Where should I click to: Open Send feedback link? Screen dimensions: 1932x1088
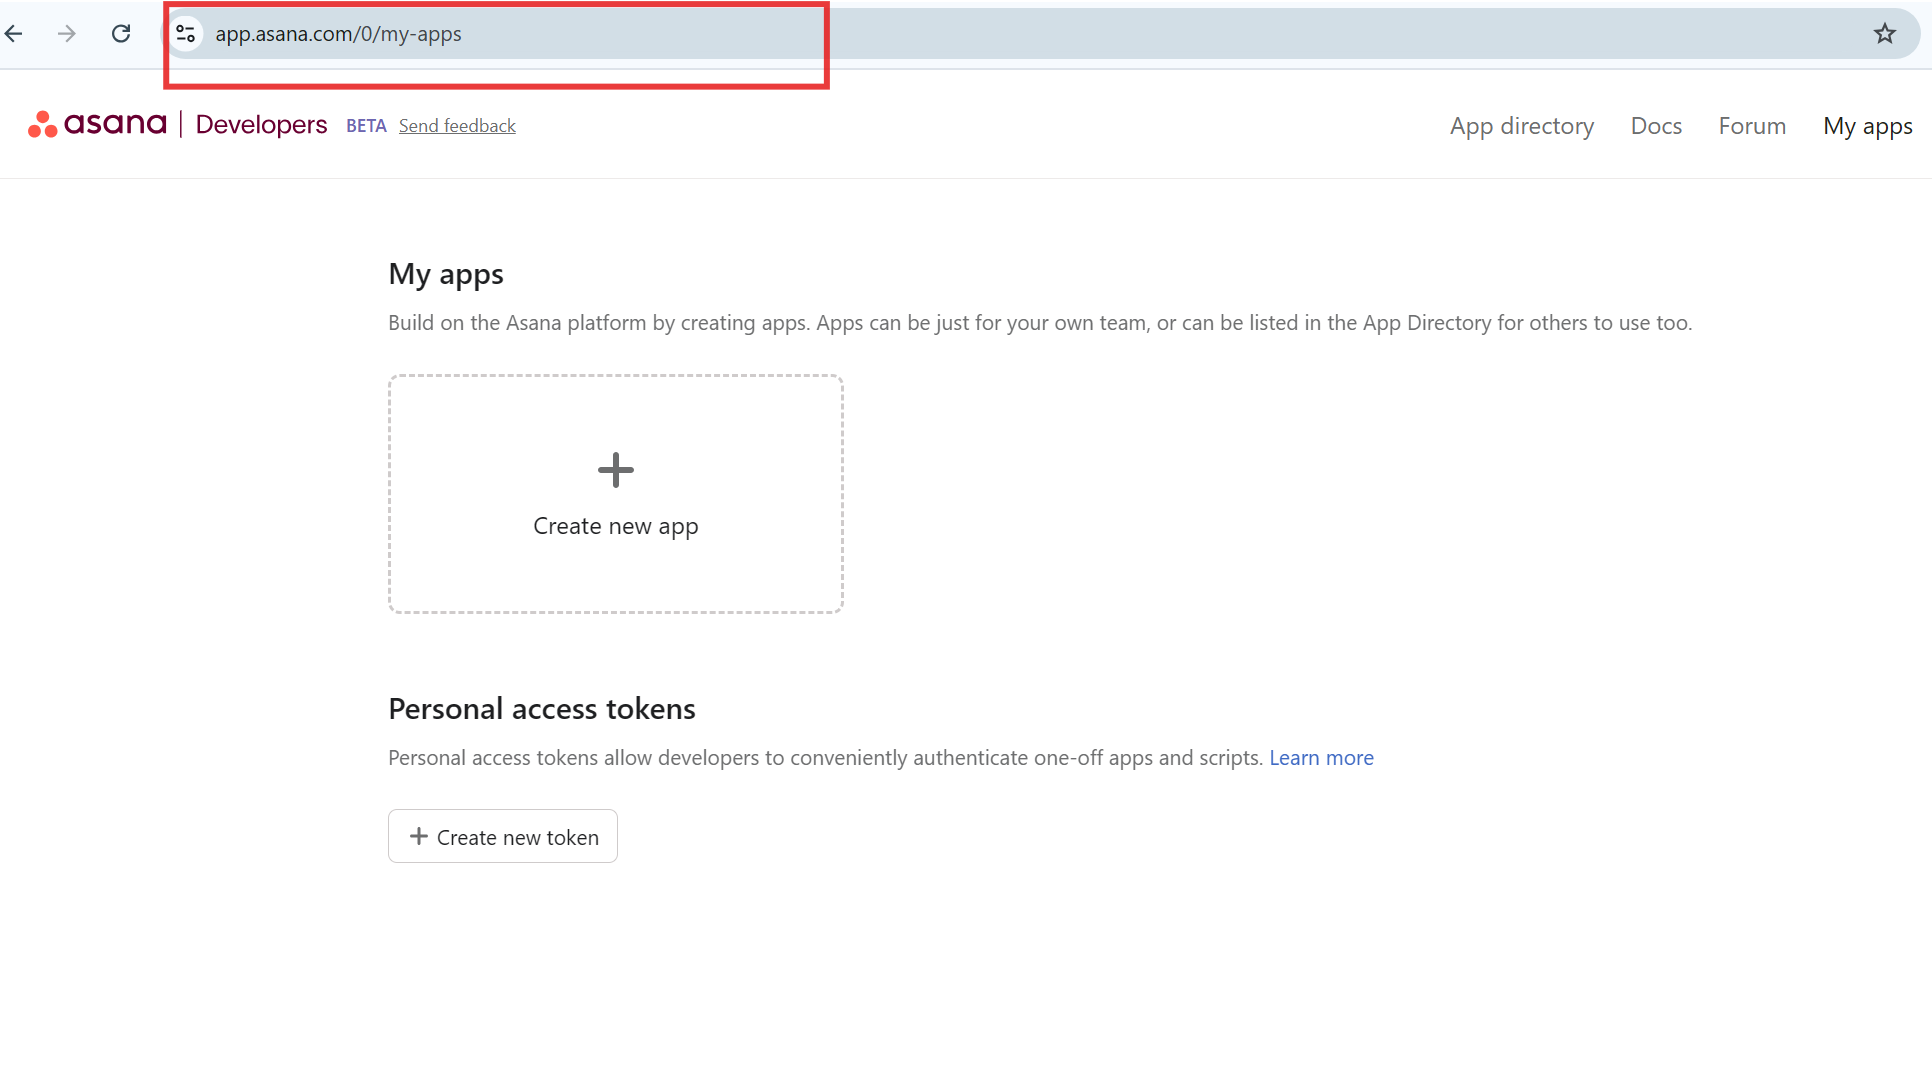pos(457,126)
